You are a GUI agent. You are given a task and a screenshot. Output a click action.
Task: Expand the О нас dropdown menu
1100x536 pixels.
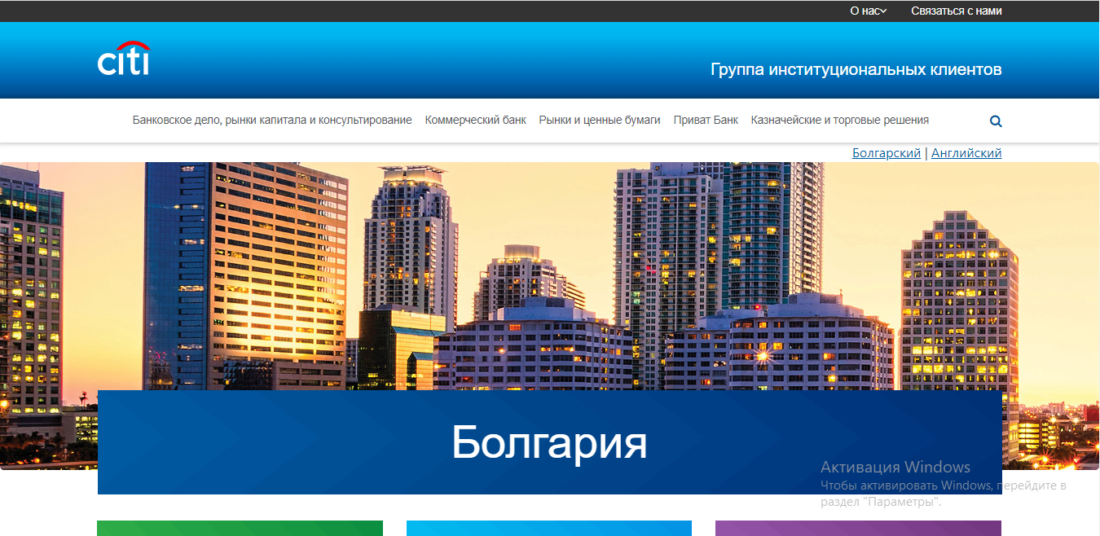865,11
